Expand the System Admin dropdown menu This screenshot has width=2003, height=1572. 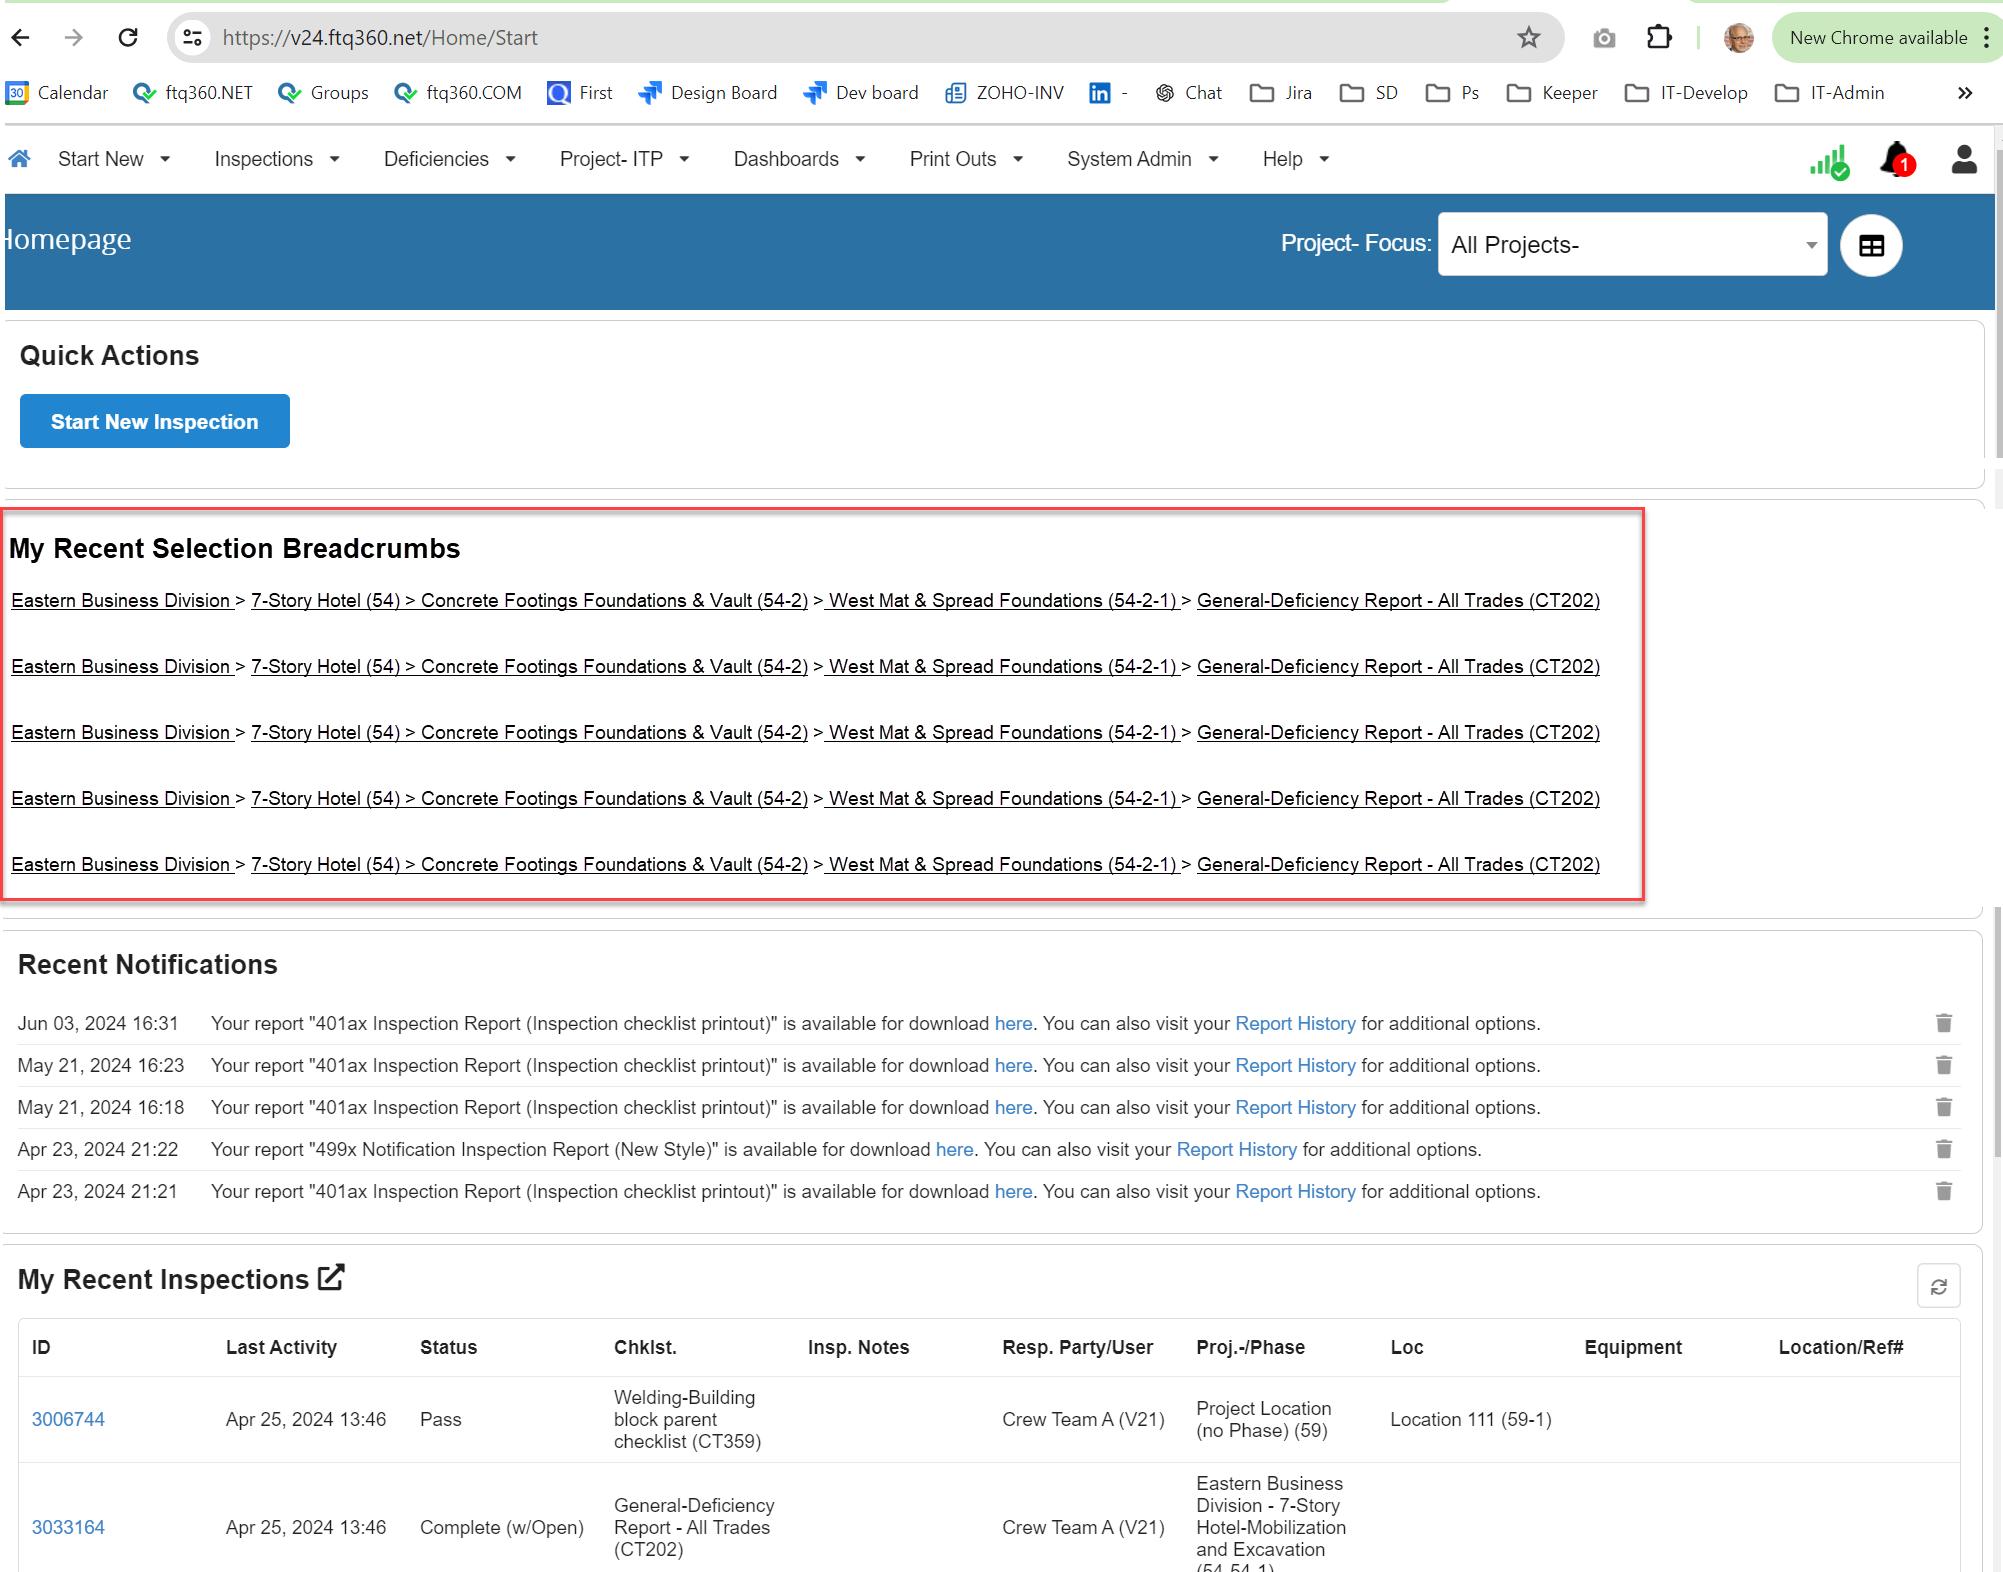[1142, 159]
